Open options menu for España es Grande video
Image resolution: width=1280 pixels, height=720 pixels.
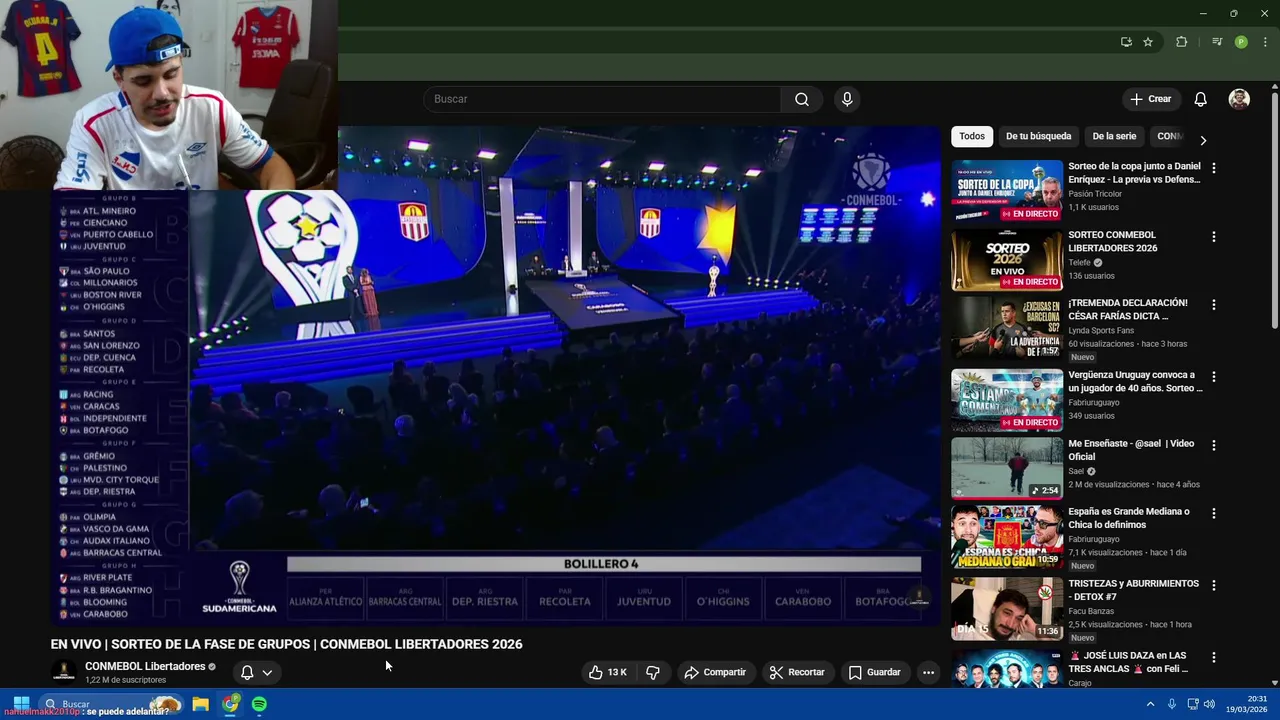coord(1213,513)
